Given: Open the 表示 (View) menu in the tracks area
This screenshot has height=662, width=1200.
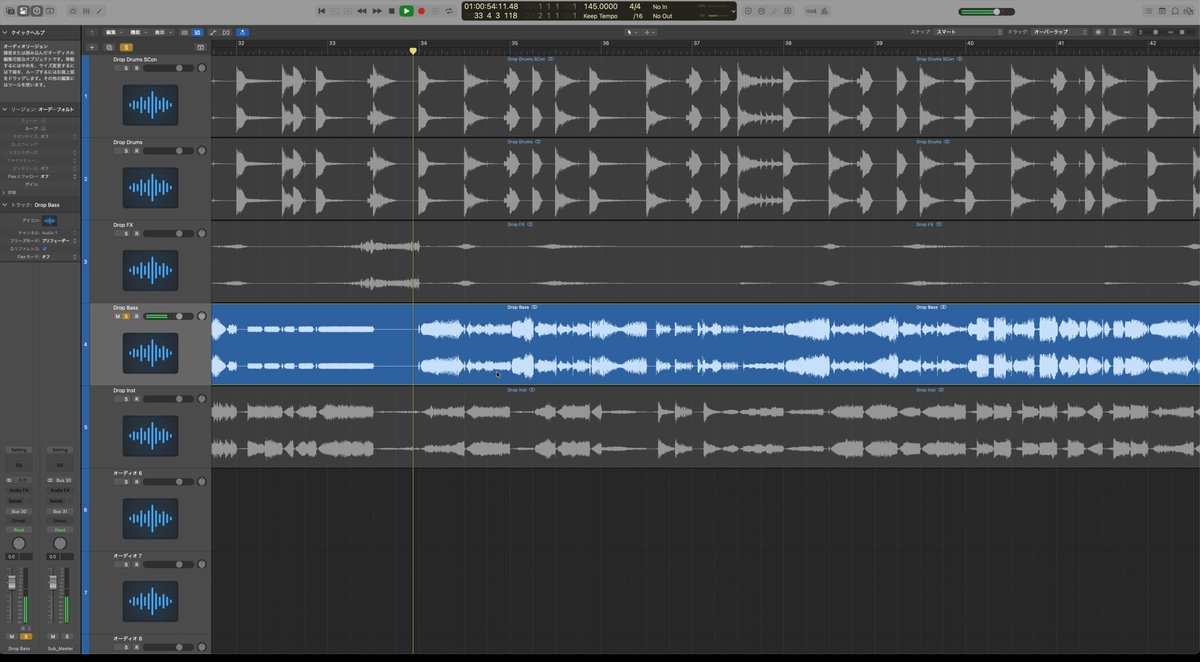Looking at the screenshot, I should coord(162,32).
